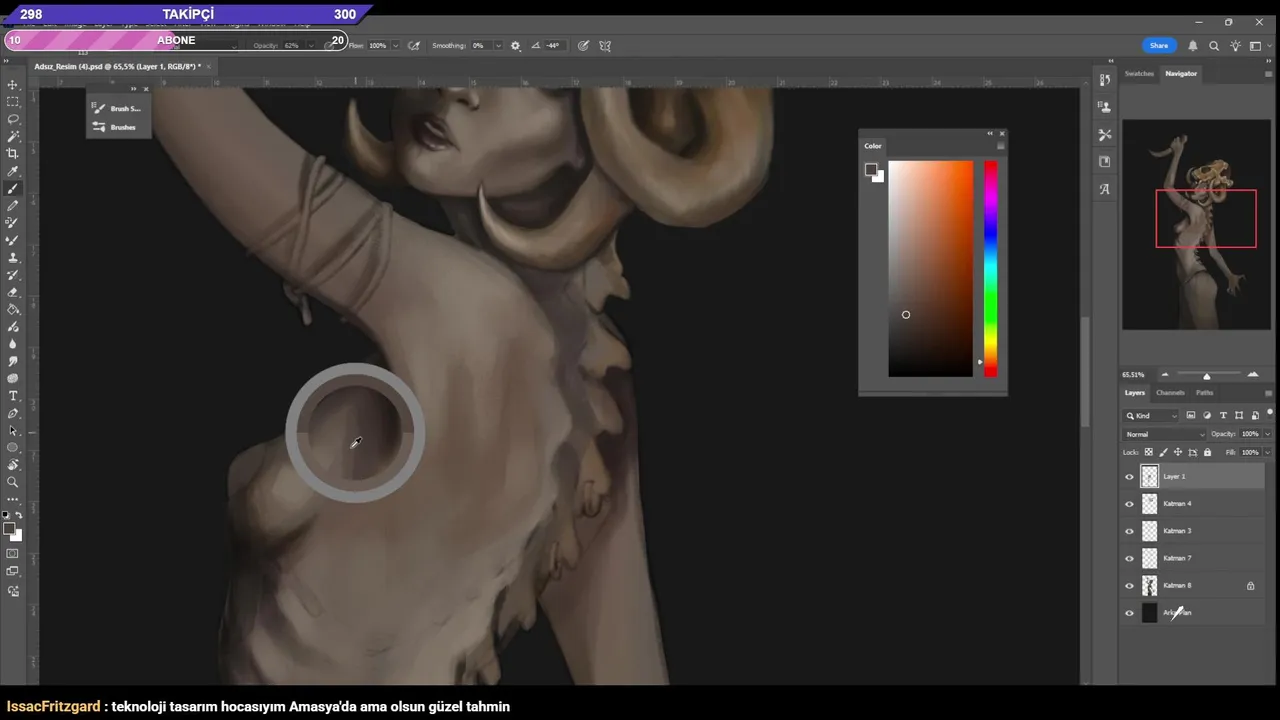
Task: Open Brush Settings panel shortcut
Action: [118, 108]
